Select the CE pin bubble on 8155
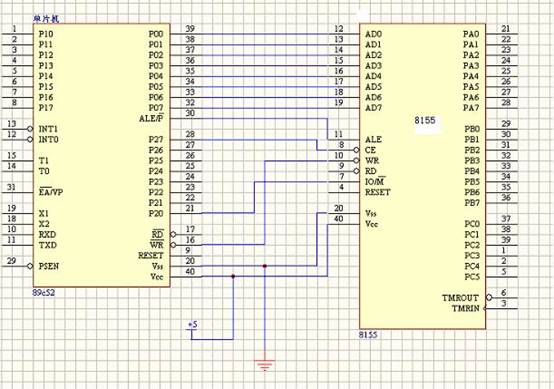Viewport: 554px width, 389px height. point(356,150)
